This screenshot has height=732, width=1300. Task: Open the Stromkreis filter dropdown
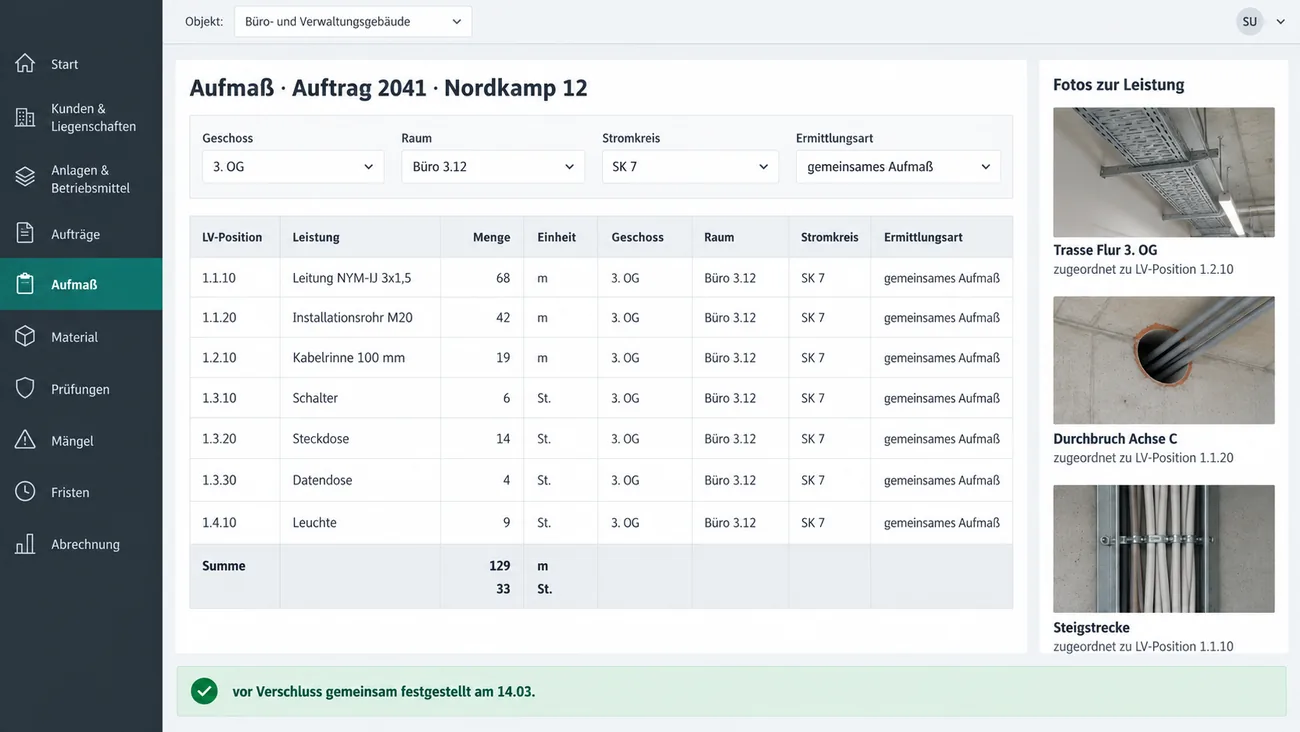coord(691,167)
